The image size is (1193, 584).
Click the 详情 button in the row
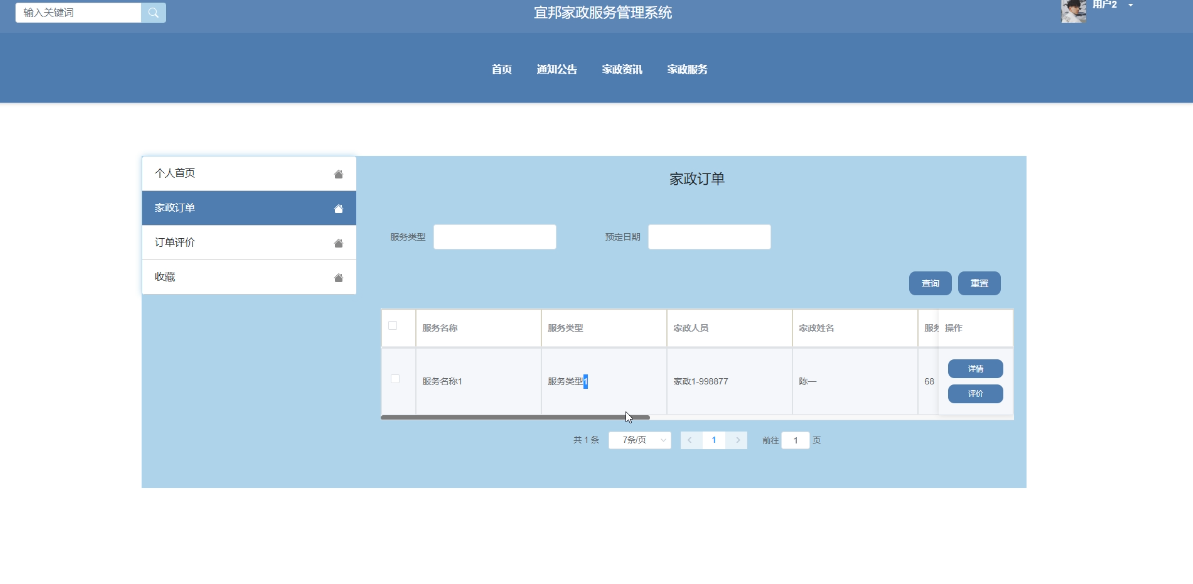(x=975, y=369)
